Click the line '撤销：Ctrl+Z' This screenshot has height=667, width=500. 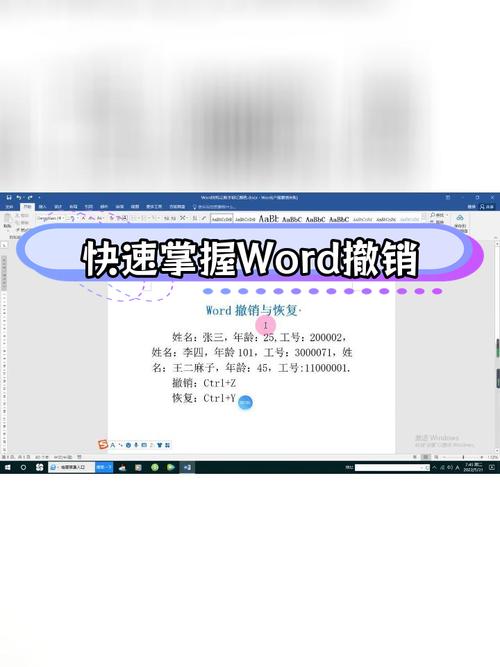pyautogui.click(x=204, y=383)
